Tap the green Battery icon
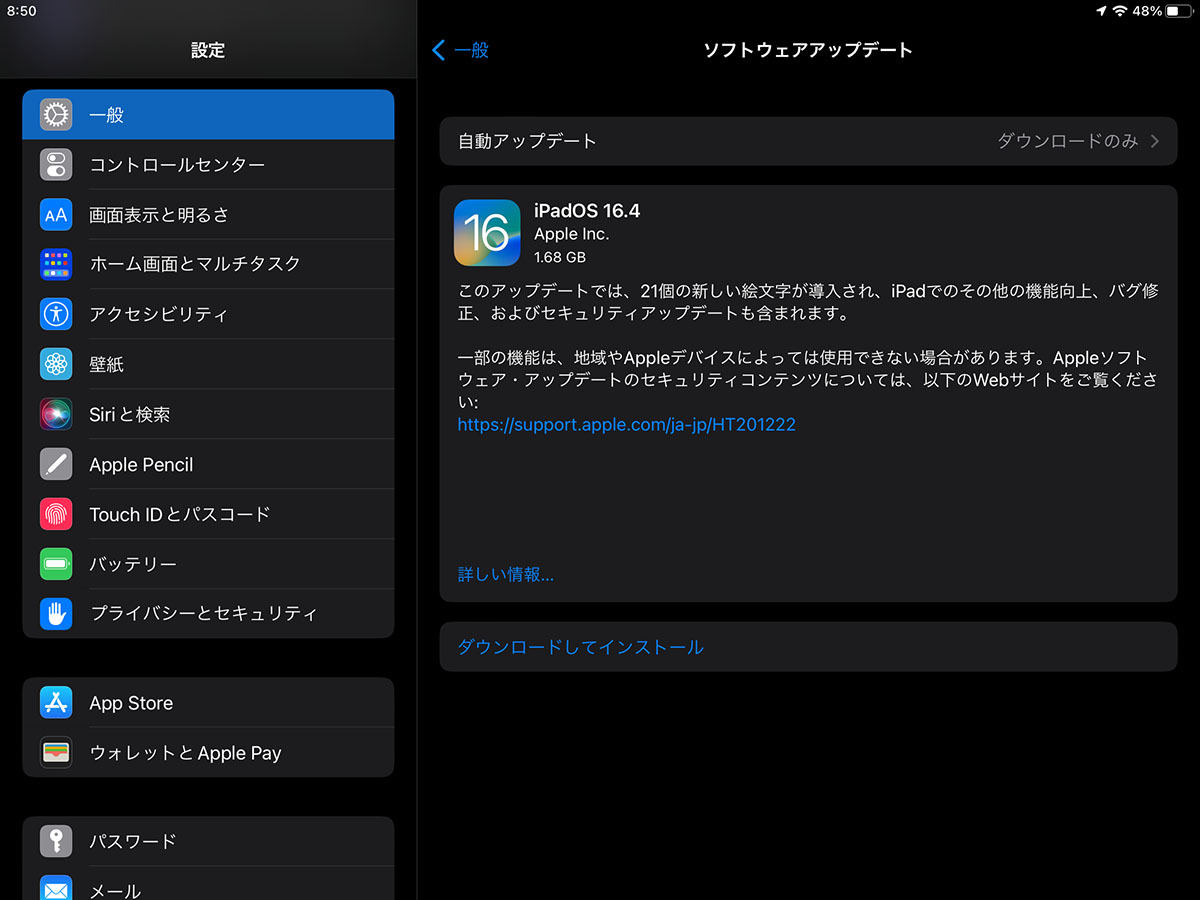 click(x=56, y=564)
